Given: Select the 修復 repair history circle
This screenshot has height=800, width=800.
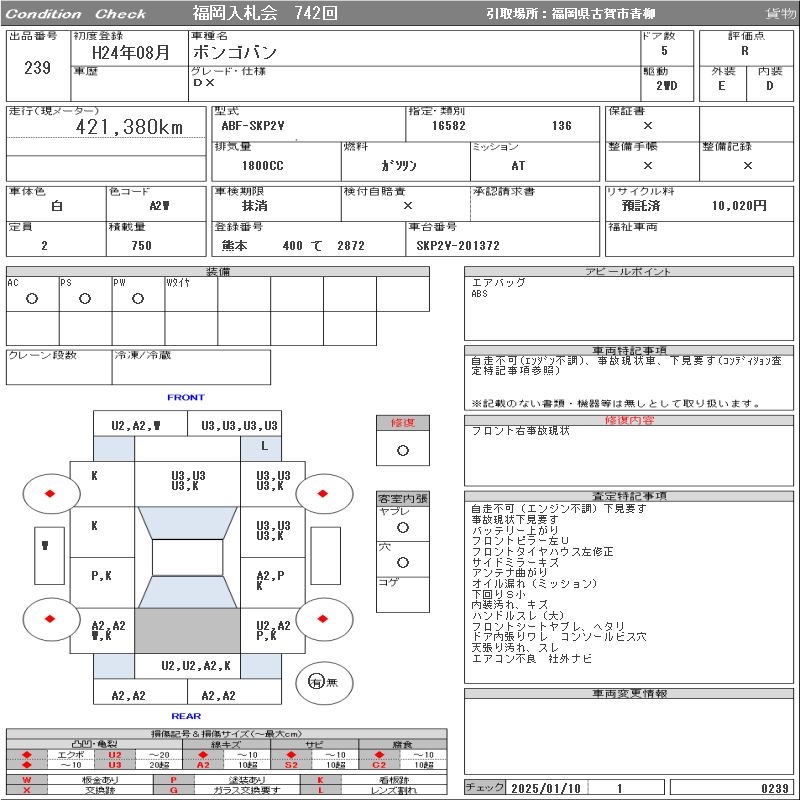Looking at the screenshot, I should (x=402, y=450).
